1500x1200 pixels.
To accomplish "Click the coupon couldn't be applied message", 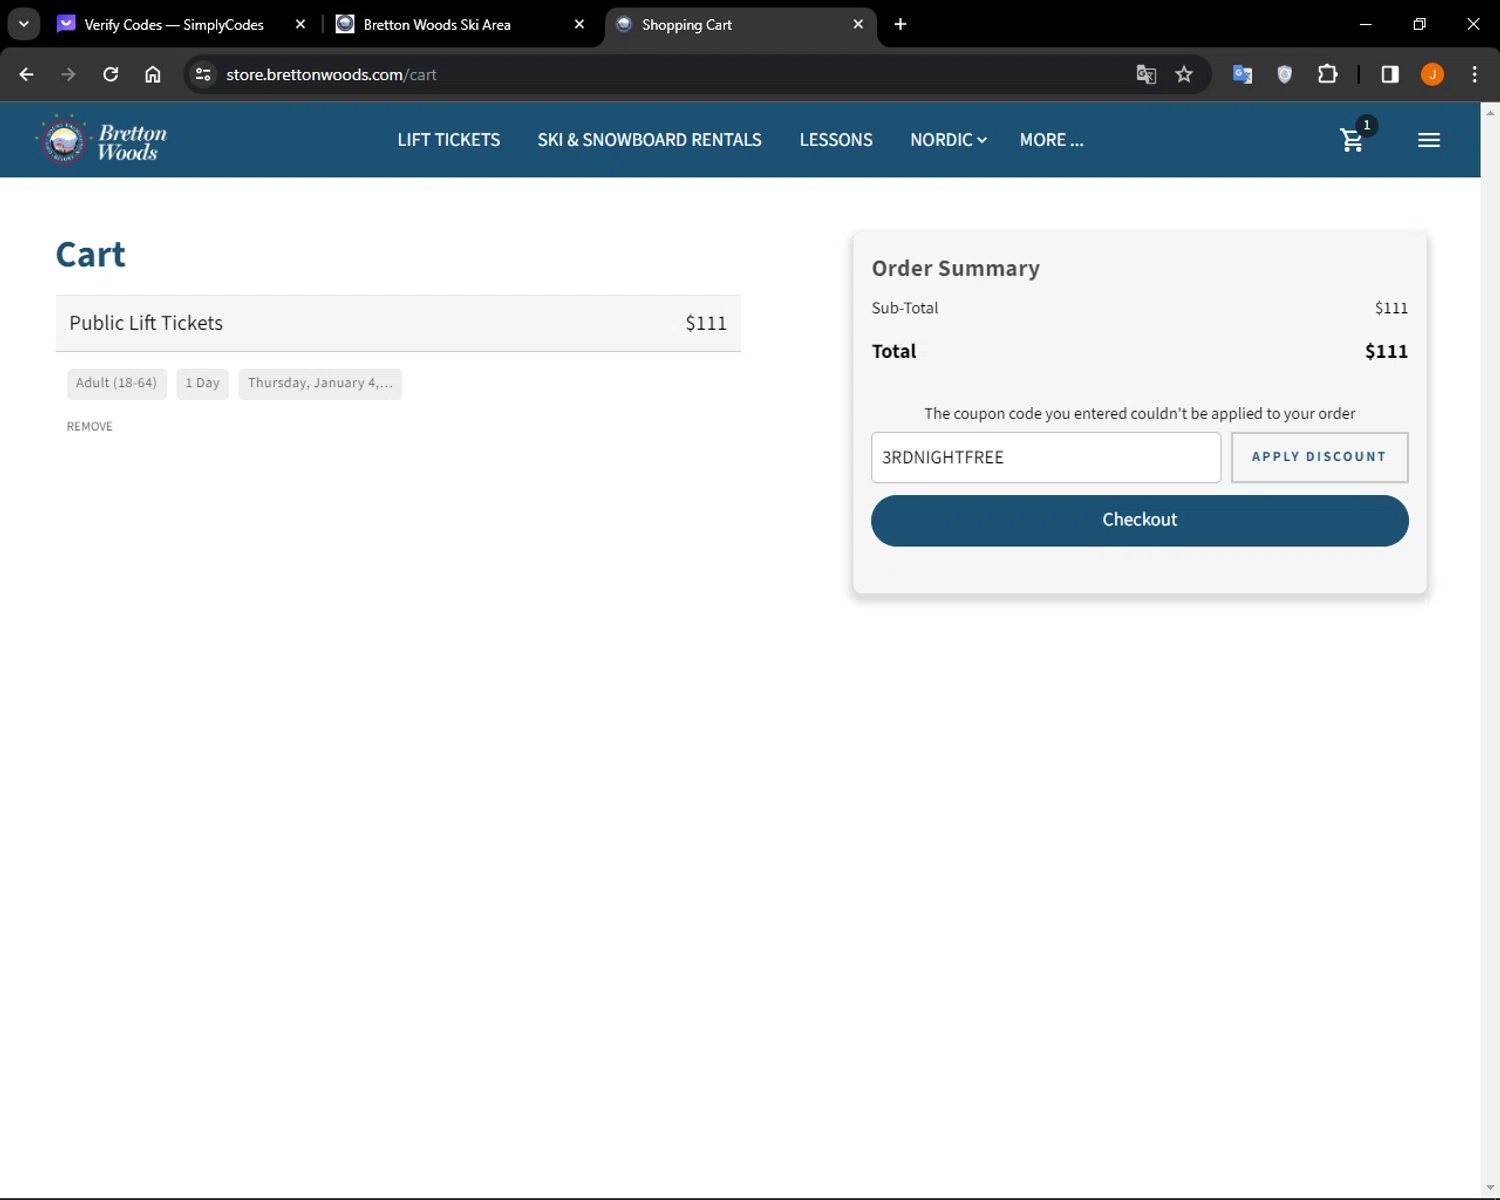I will pos(1139,413).
